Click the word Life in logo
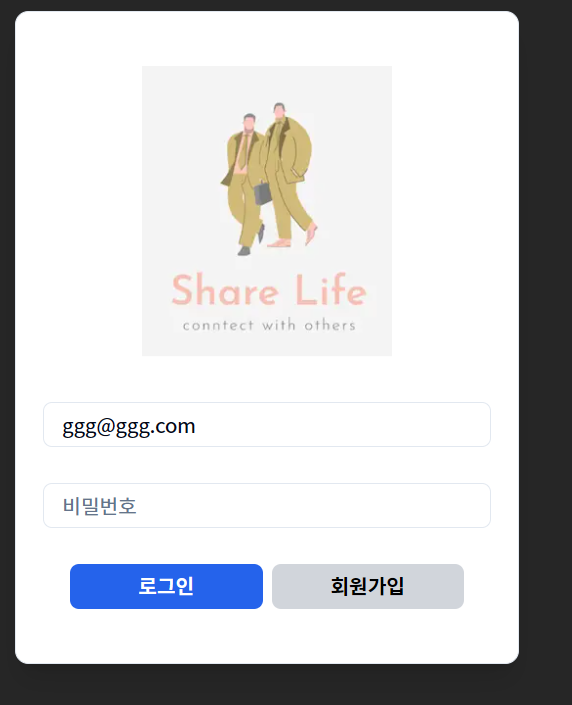 pos(331,290)
